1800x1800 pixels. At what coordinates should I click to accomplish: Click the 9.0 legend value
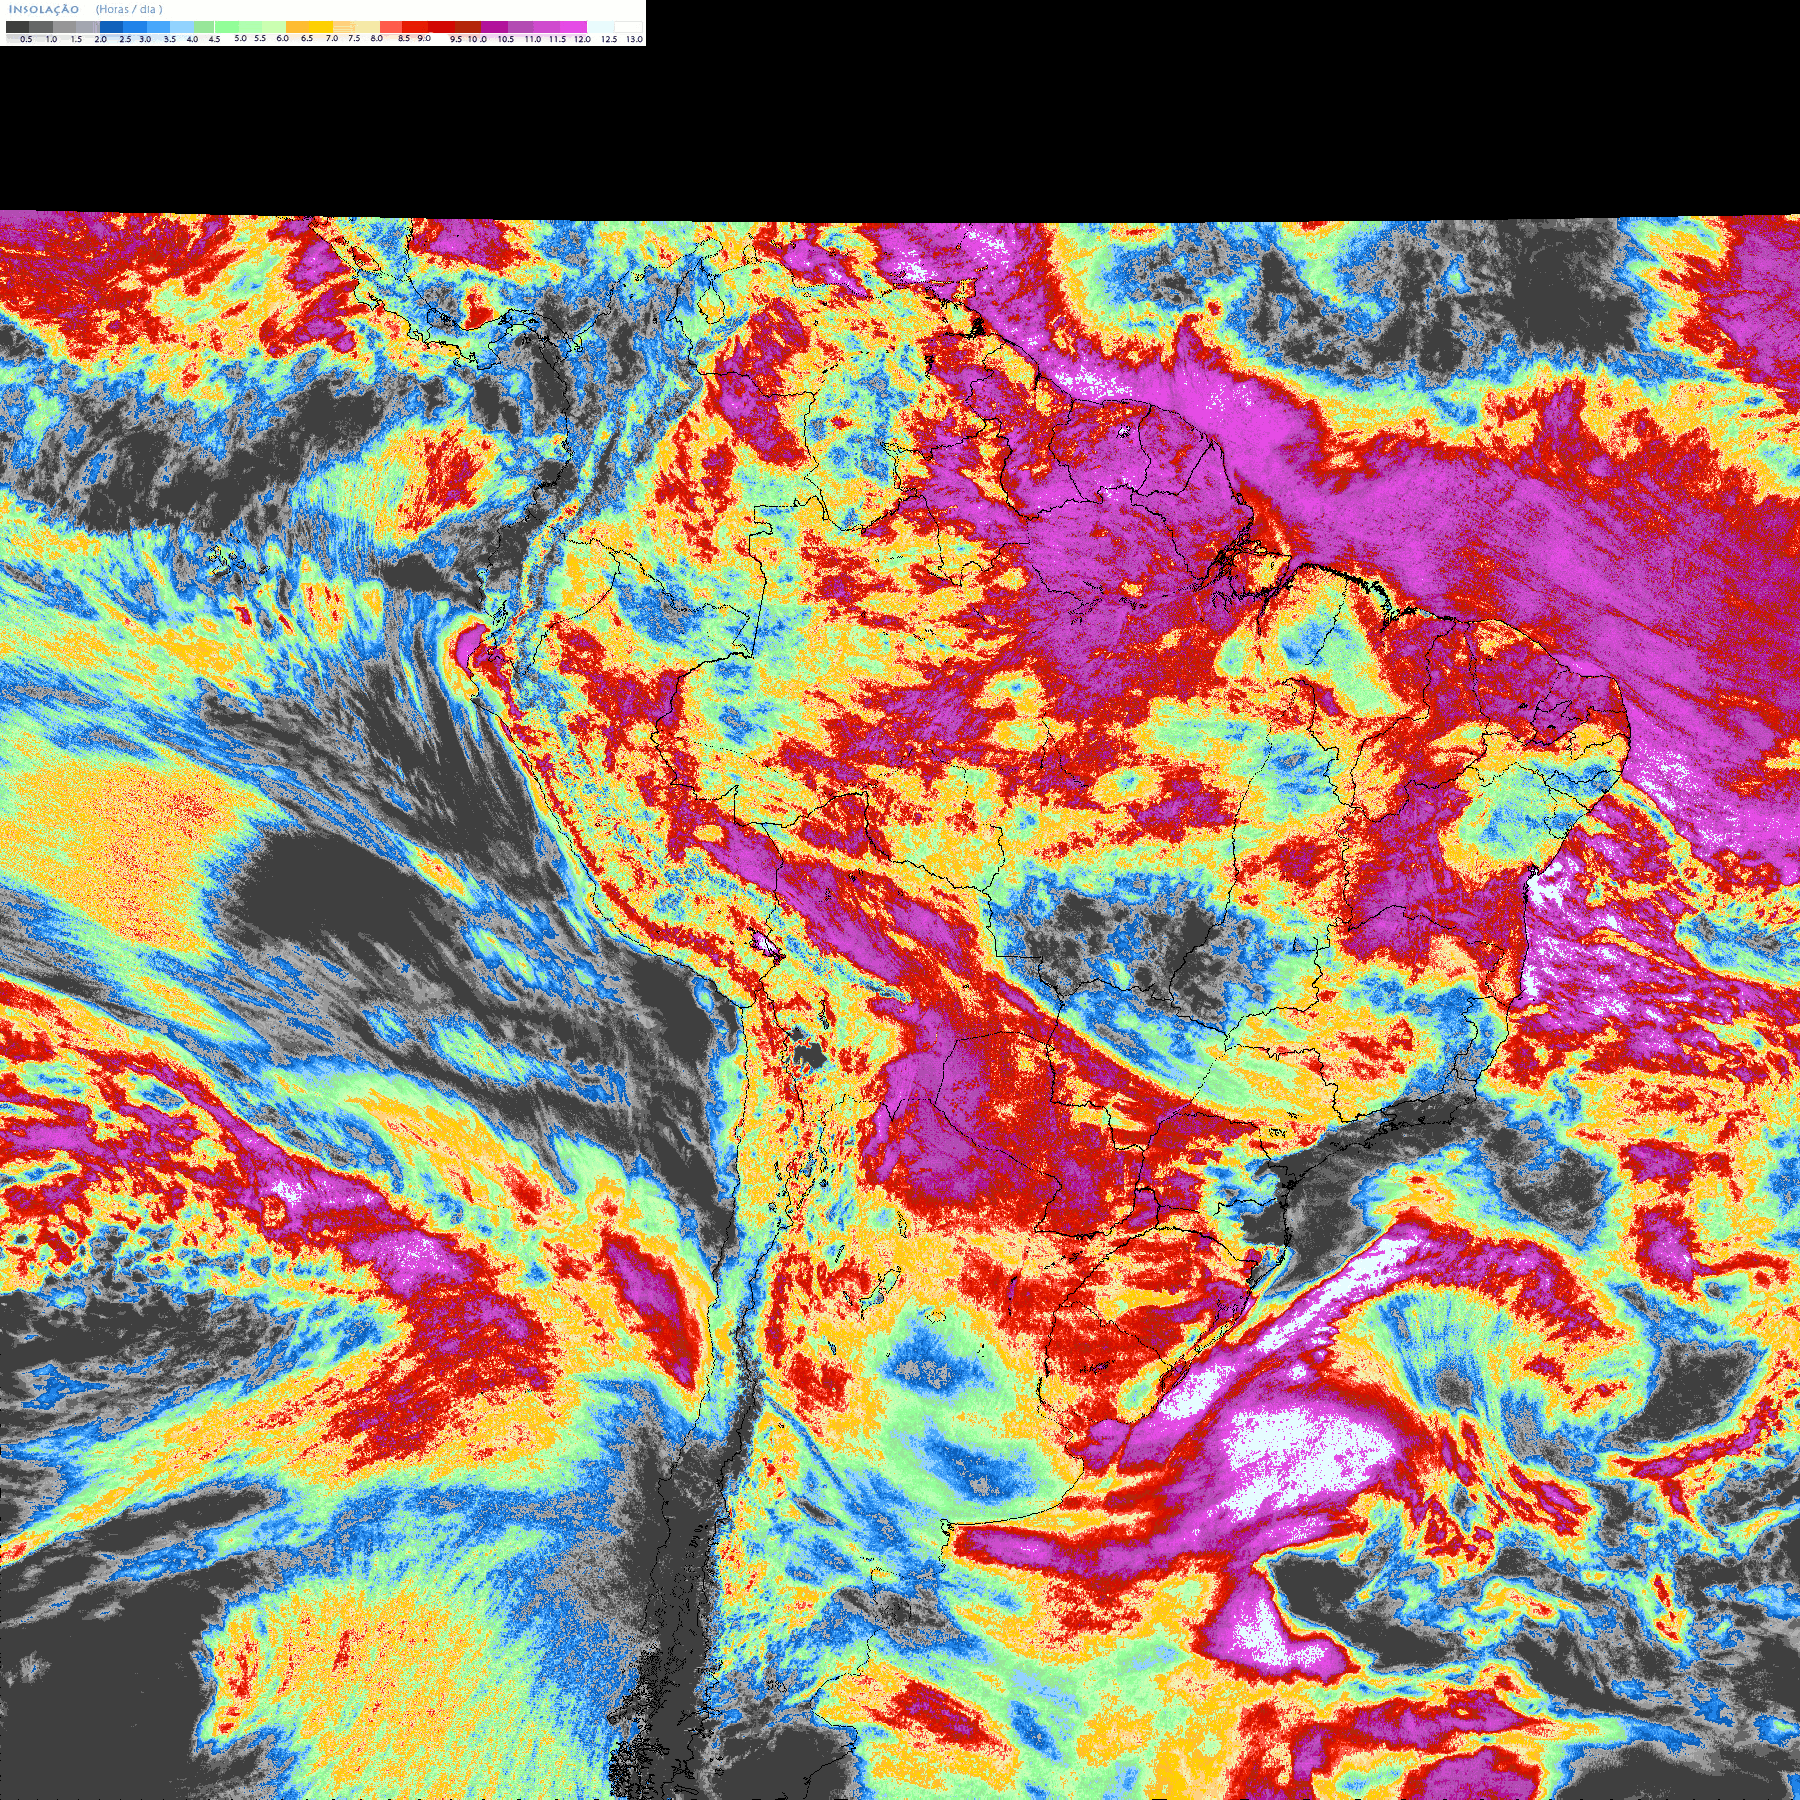pyautogui.click(x=424, y=38)
